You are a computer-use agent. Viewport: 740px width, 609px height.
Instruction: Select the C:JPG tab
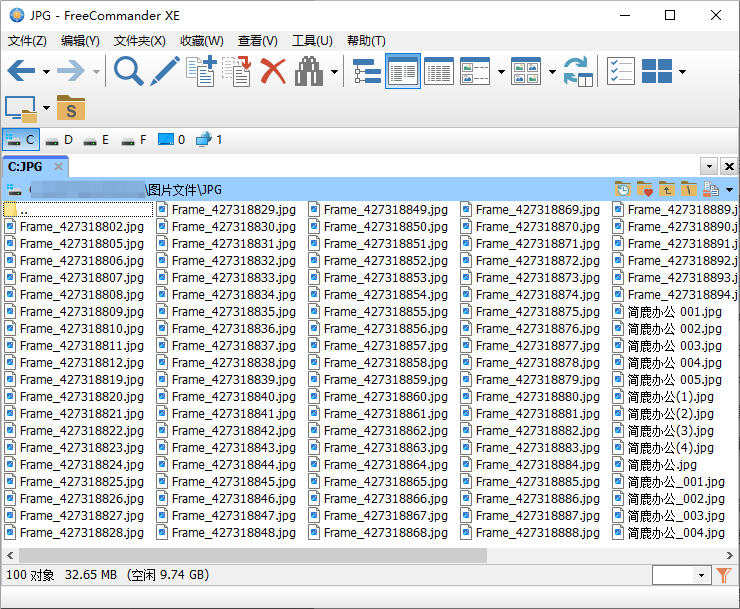[x=27, y=167]
